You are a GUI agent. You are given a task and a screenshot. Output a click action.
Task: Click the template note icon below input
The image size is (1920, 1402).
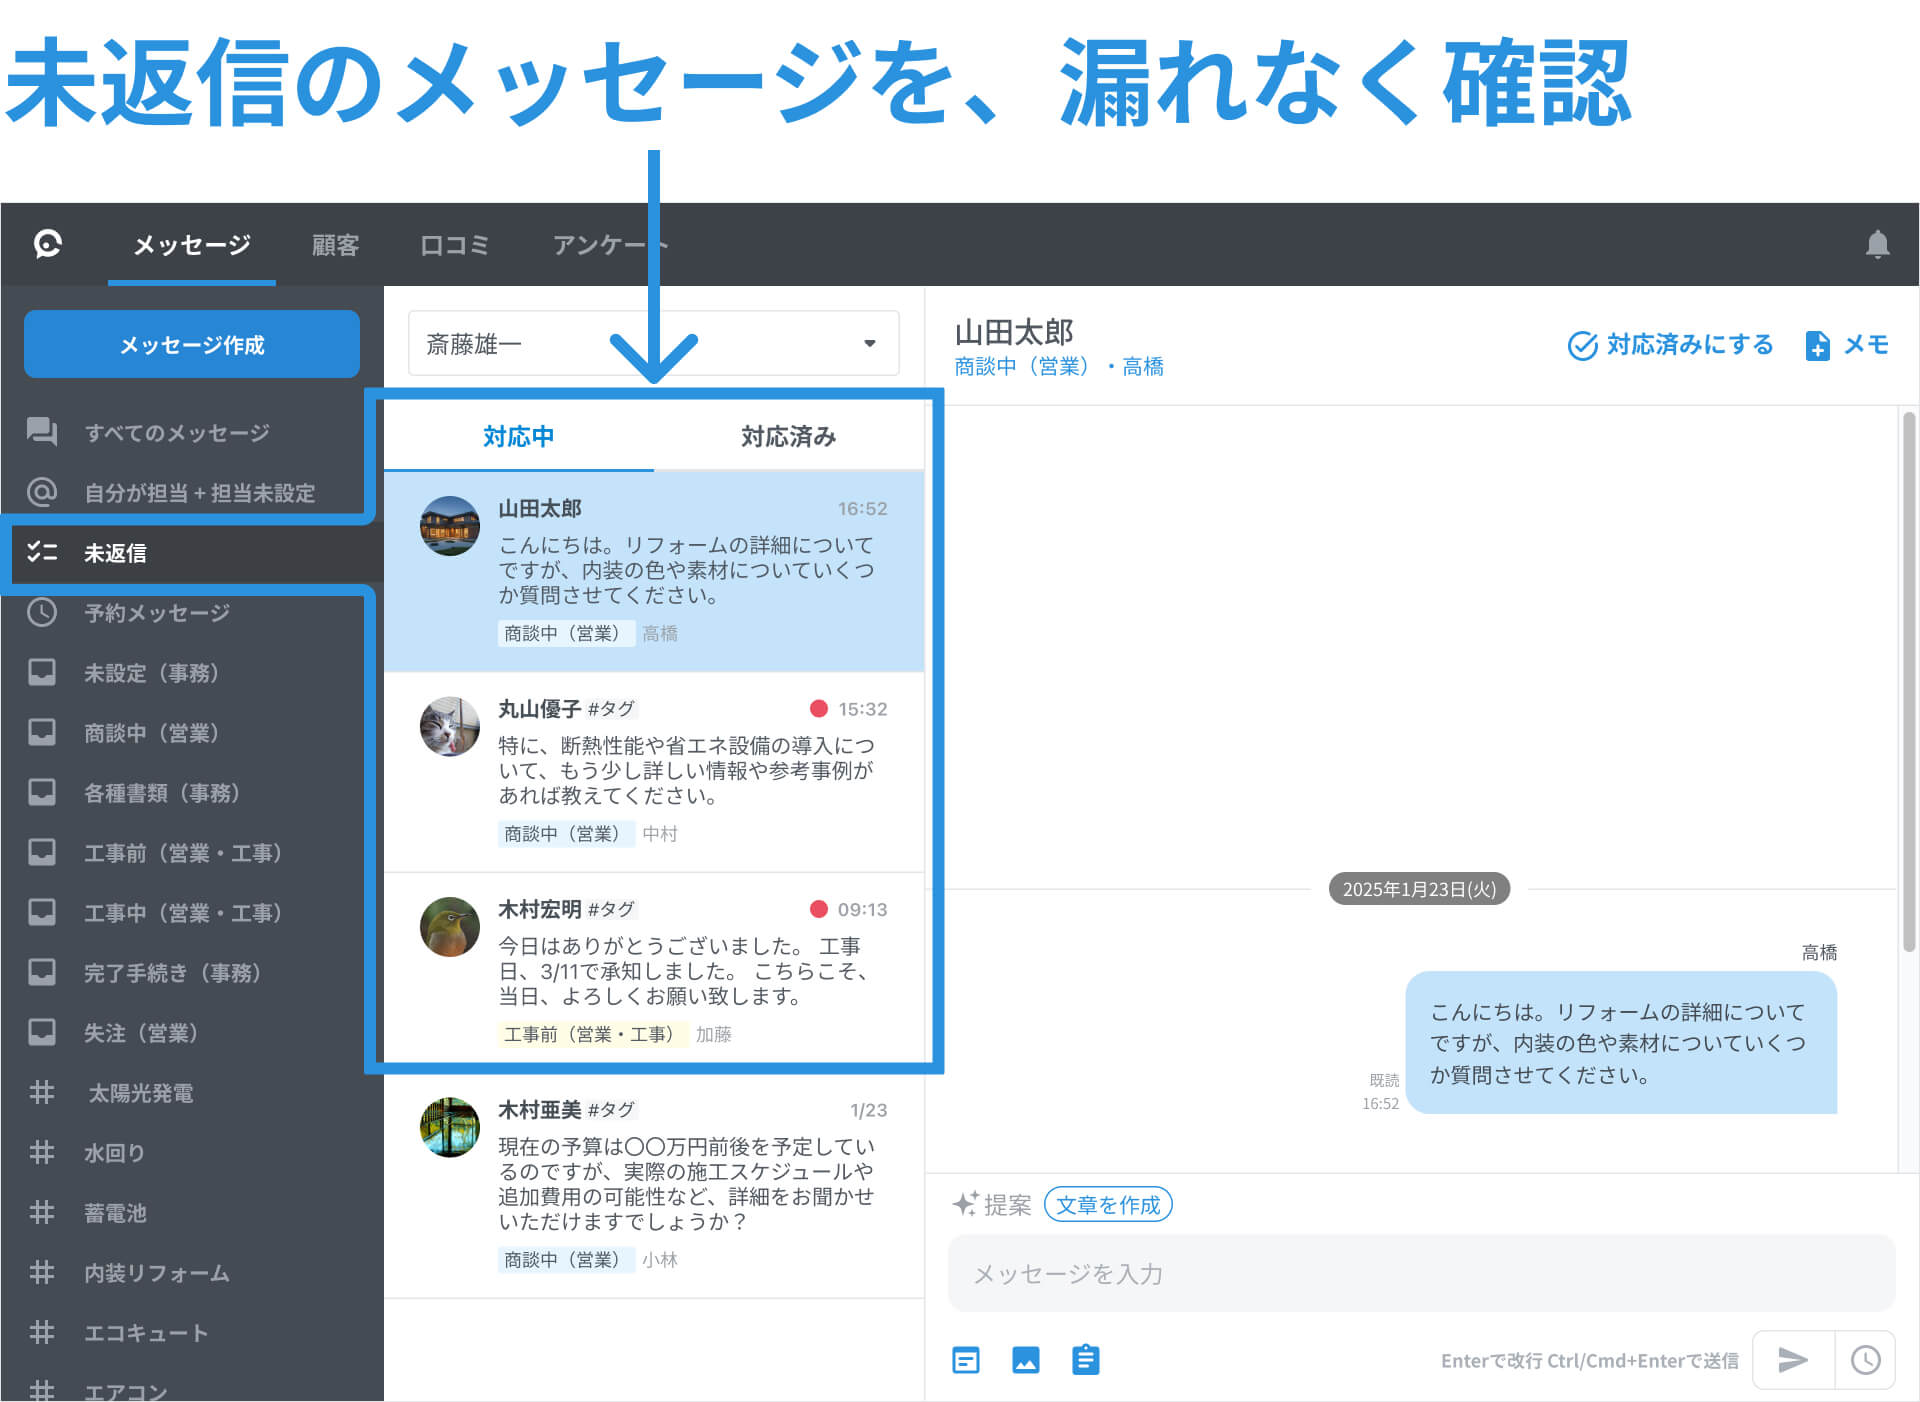coord(966,1360)
